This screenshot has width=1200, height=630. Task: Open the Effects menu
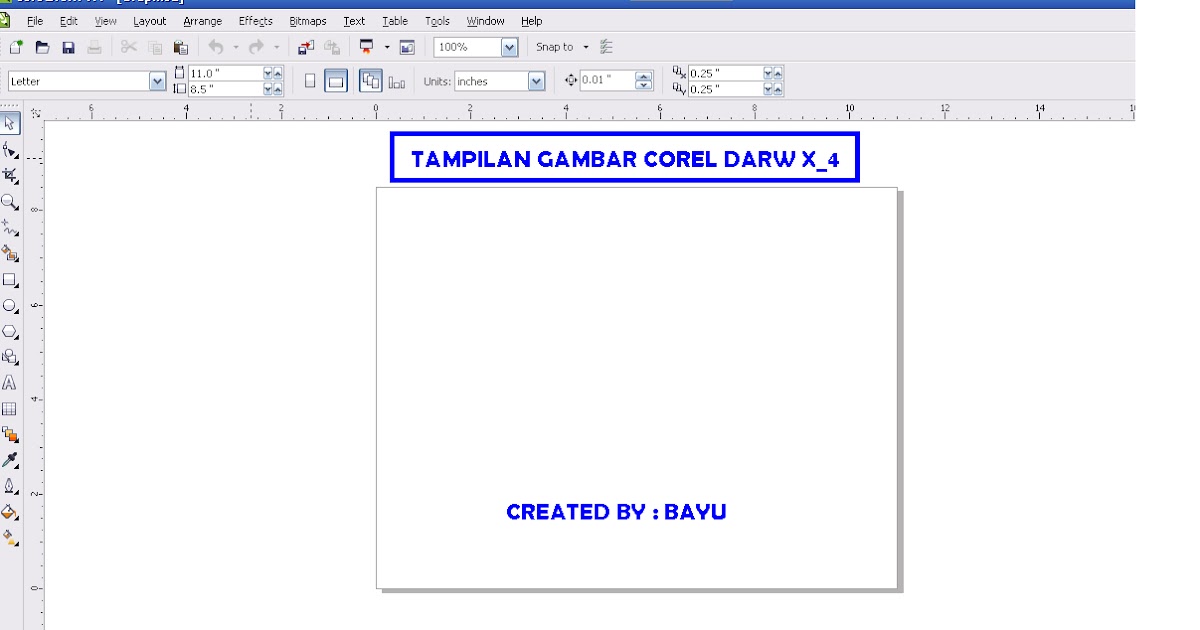point(255,21)
